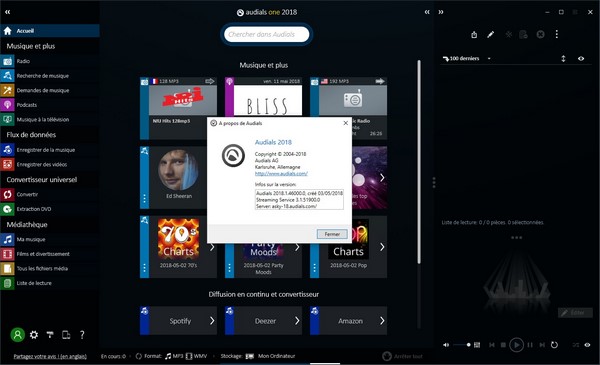
Task: Open the Radio section icon
Action: [x=7, y=61]
